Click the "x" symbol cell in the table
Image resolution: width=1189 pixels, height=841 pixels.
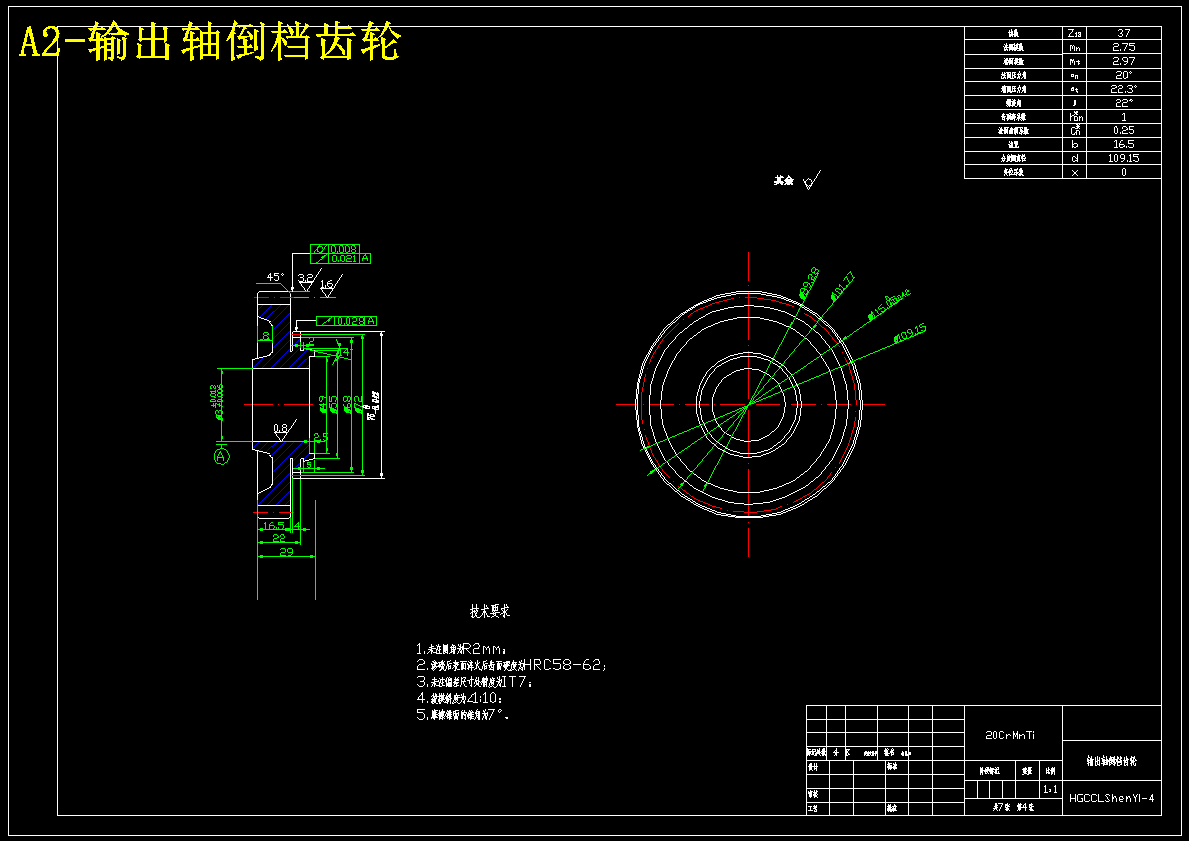(1074, 172)
